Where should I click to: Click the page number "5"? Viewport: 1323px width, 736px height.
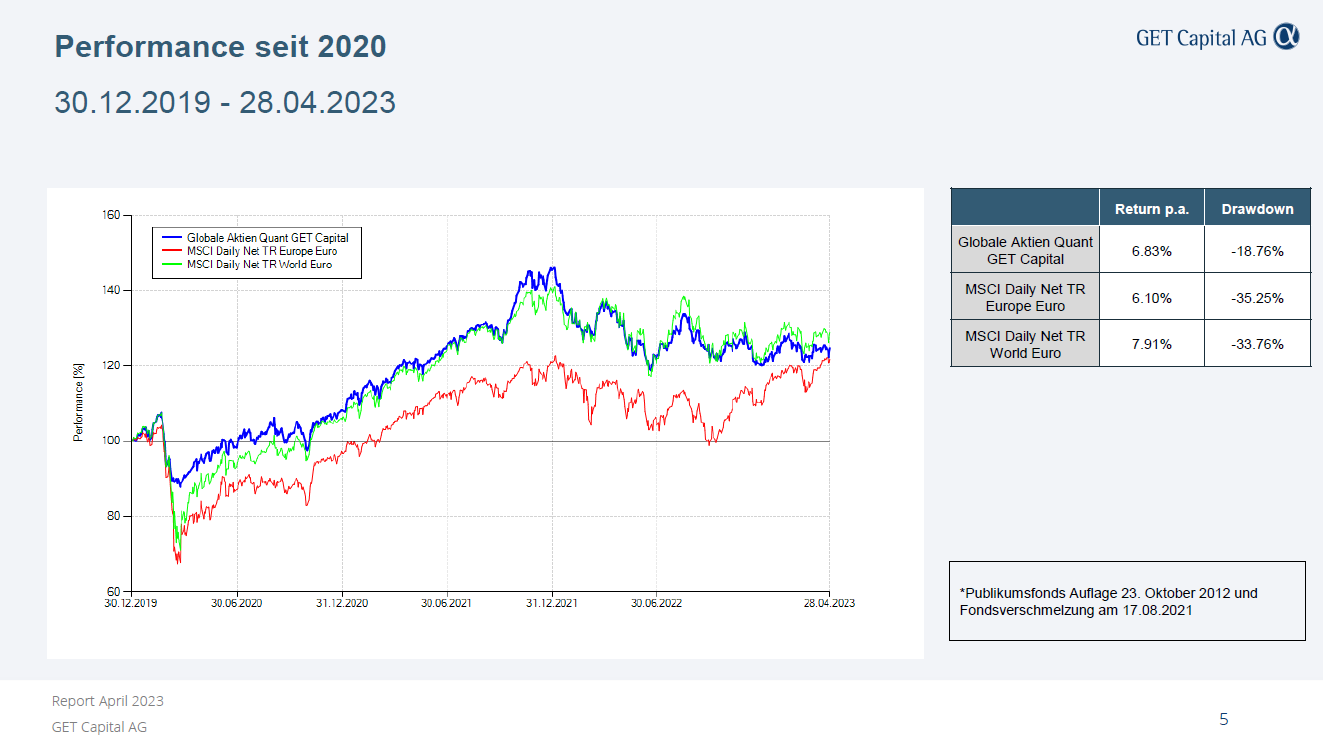tap(1224, 719)
